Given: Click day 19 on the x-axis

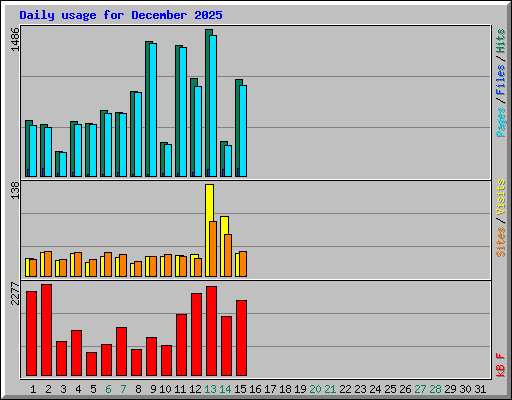Looking at the screenshot, I should 300,389.
